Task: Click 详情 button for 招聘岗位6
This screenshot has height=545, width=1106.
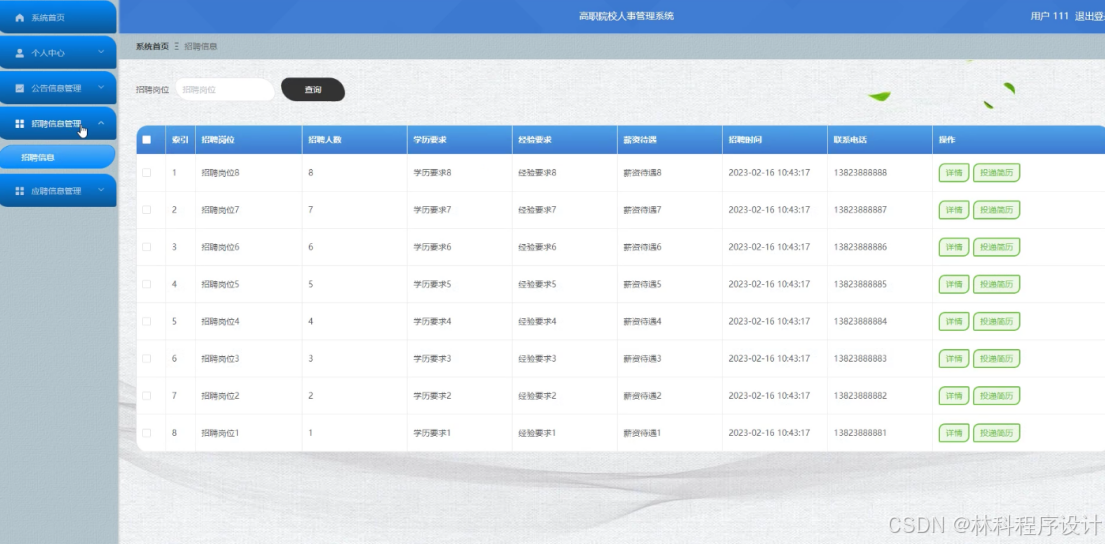Action: tap(954, 247)
